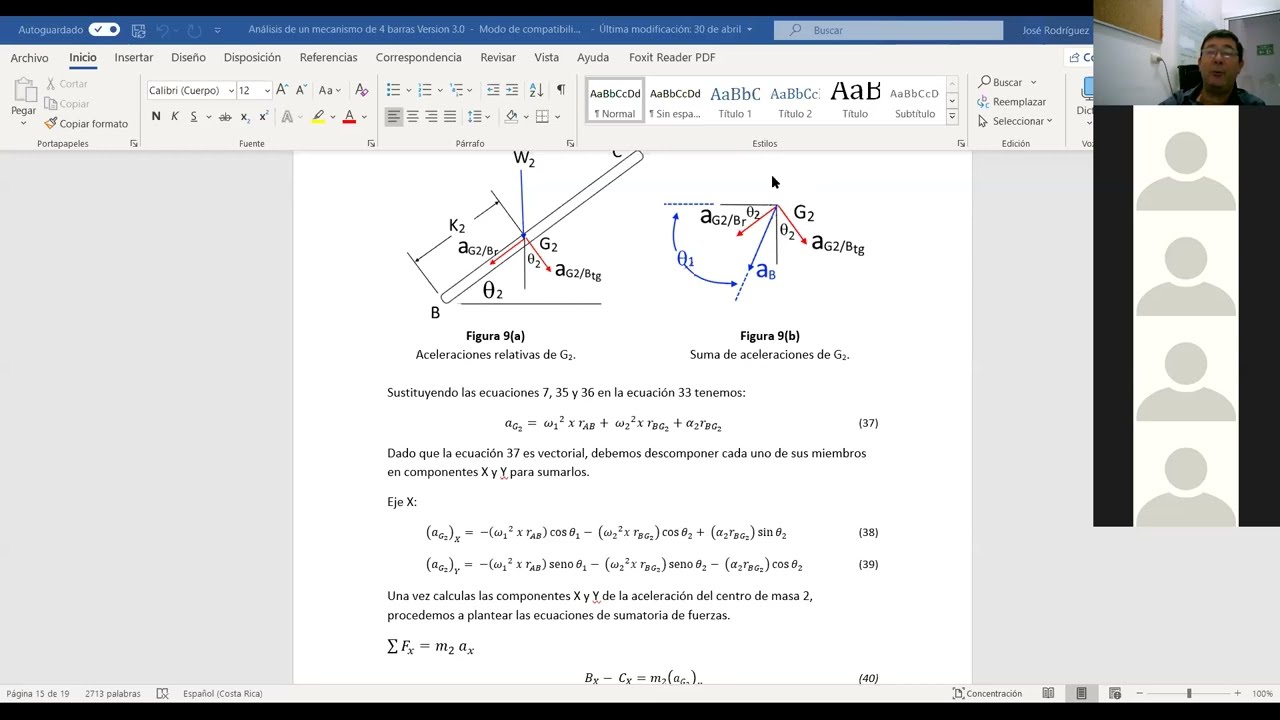Click Copiar formato painter
This screenshot has width=1280, height=720.
[86, 124]
